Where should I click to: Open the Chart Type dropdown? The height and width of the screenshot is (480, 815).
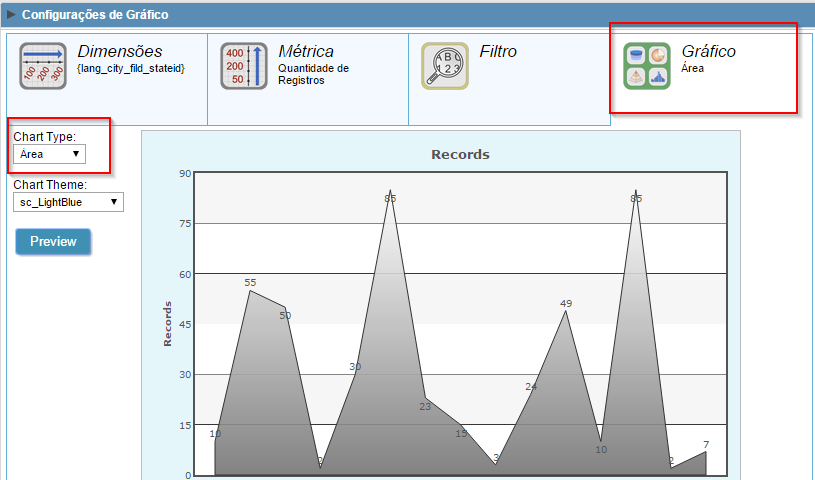coord(49,154)
